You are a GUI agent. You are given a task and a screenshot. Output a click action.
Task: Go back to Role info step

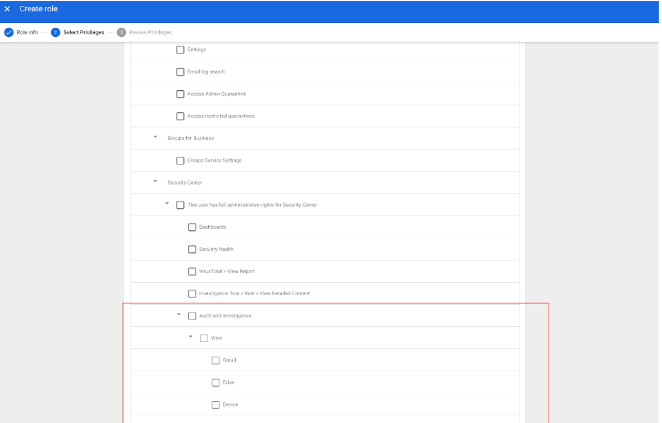coord(22,32)
